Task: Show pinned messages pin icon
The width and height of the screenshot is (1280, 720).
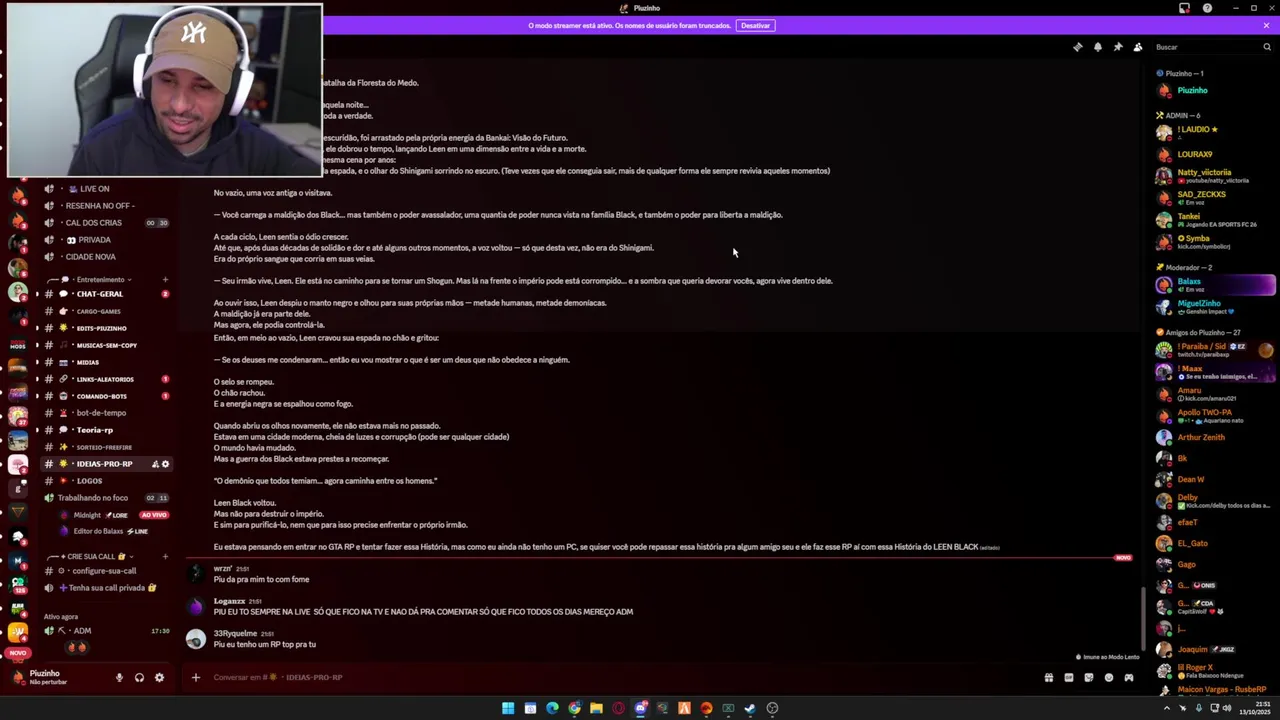Action: pos(1117,47)
